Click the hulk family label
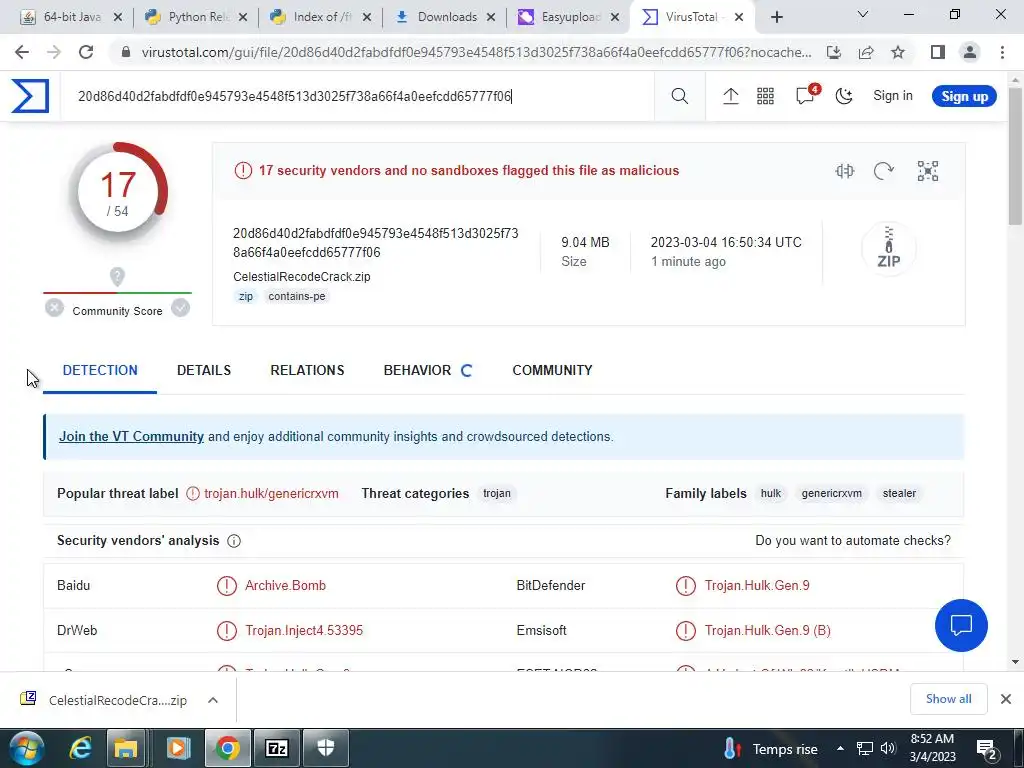The height and width of the screenshot is (768, 1024). 771,494
